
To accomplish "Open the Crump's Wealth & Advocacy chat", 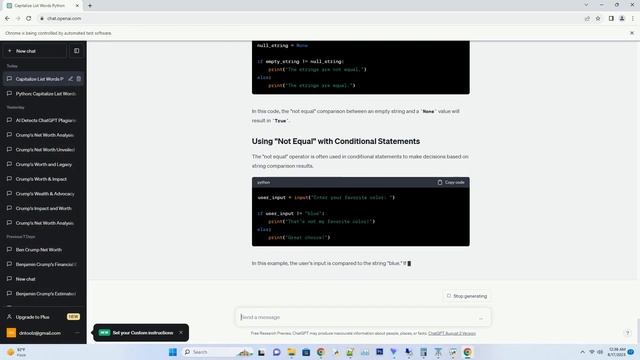I will pyautogui.click(x=43, y=194).
